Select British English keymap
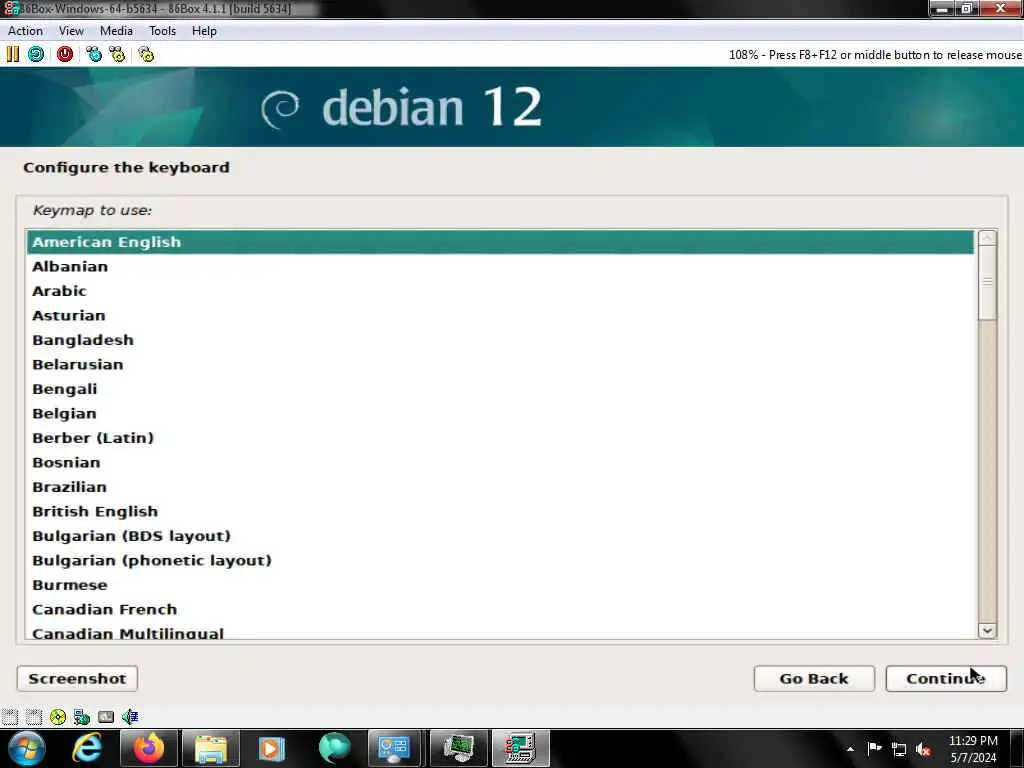The image size is (1024, 768). pos(500,511)
